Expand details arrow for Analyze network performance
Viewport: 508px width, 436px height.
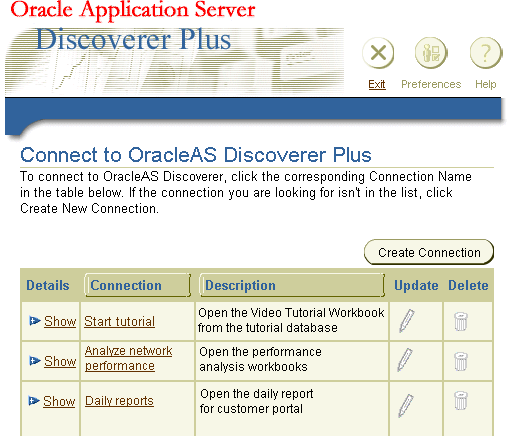pyautogui.click(x=34, y=361)
